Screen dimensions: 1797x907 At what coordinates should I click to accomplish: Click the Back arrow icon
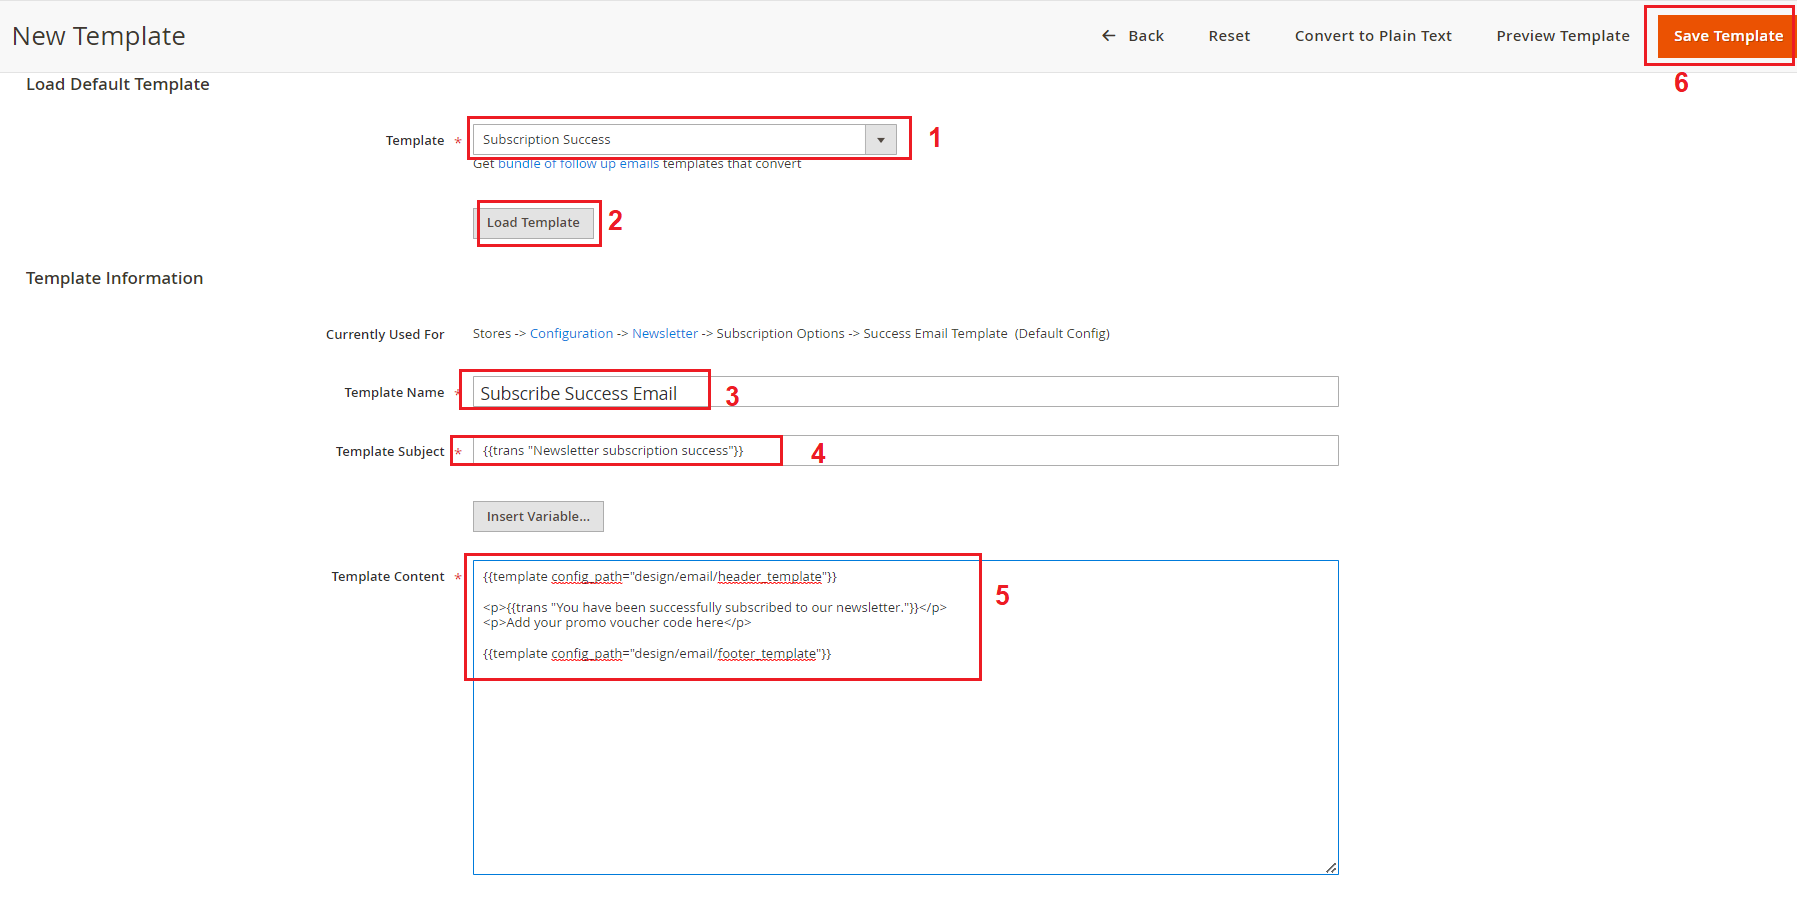[1108, 36]
